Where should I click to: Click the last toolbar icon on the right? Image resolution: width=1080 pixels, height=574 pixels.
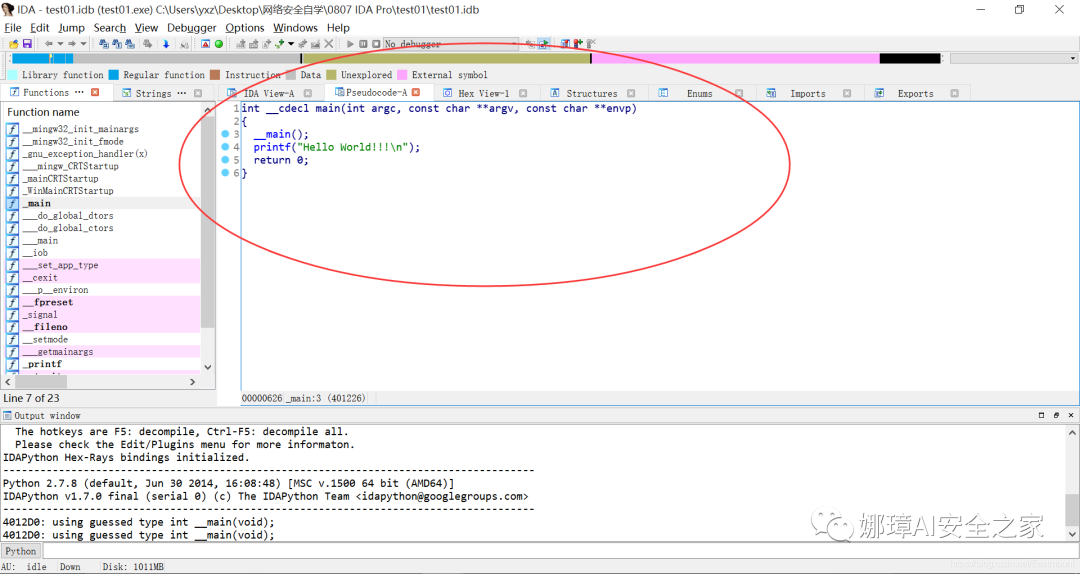pos(591,43)
